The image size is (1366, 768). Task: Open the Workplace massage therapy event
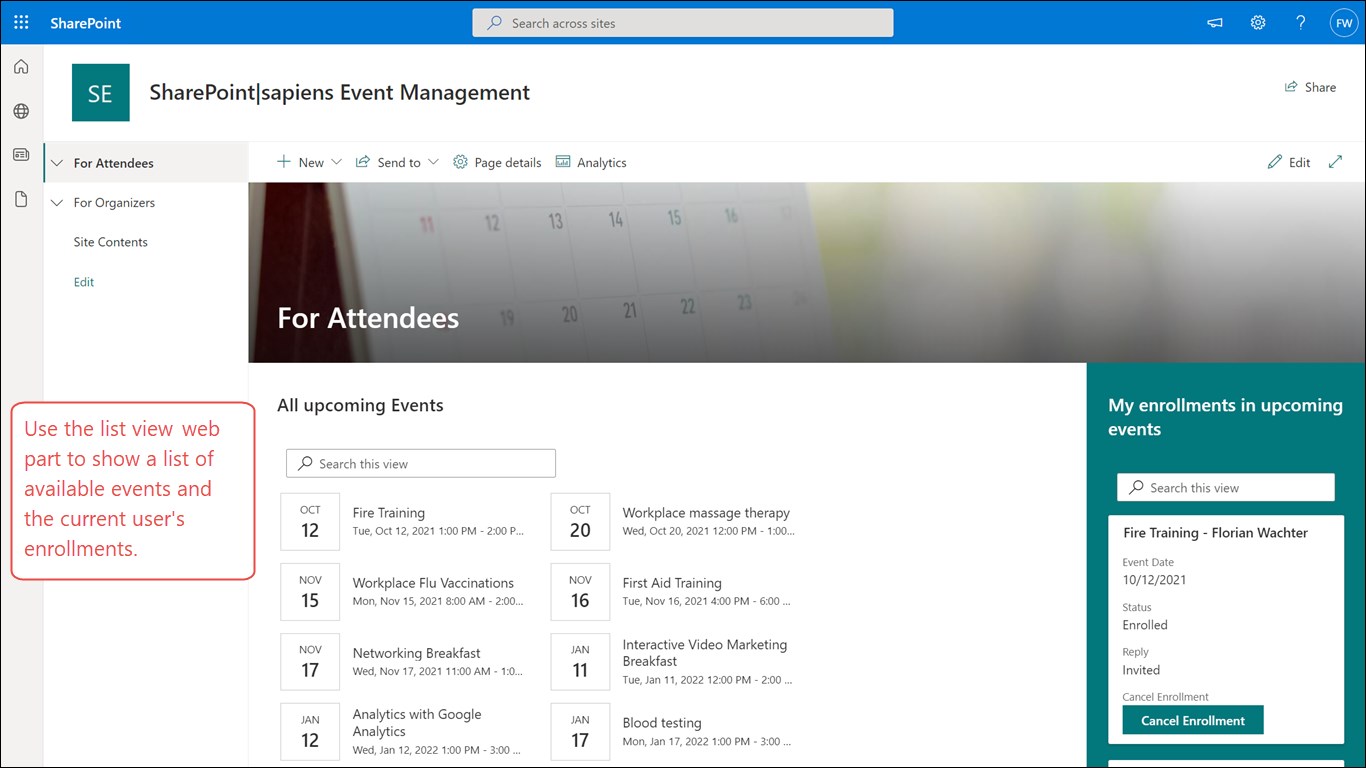click(x=706, y=513)
